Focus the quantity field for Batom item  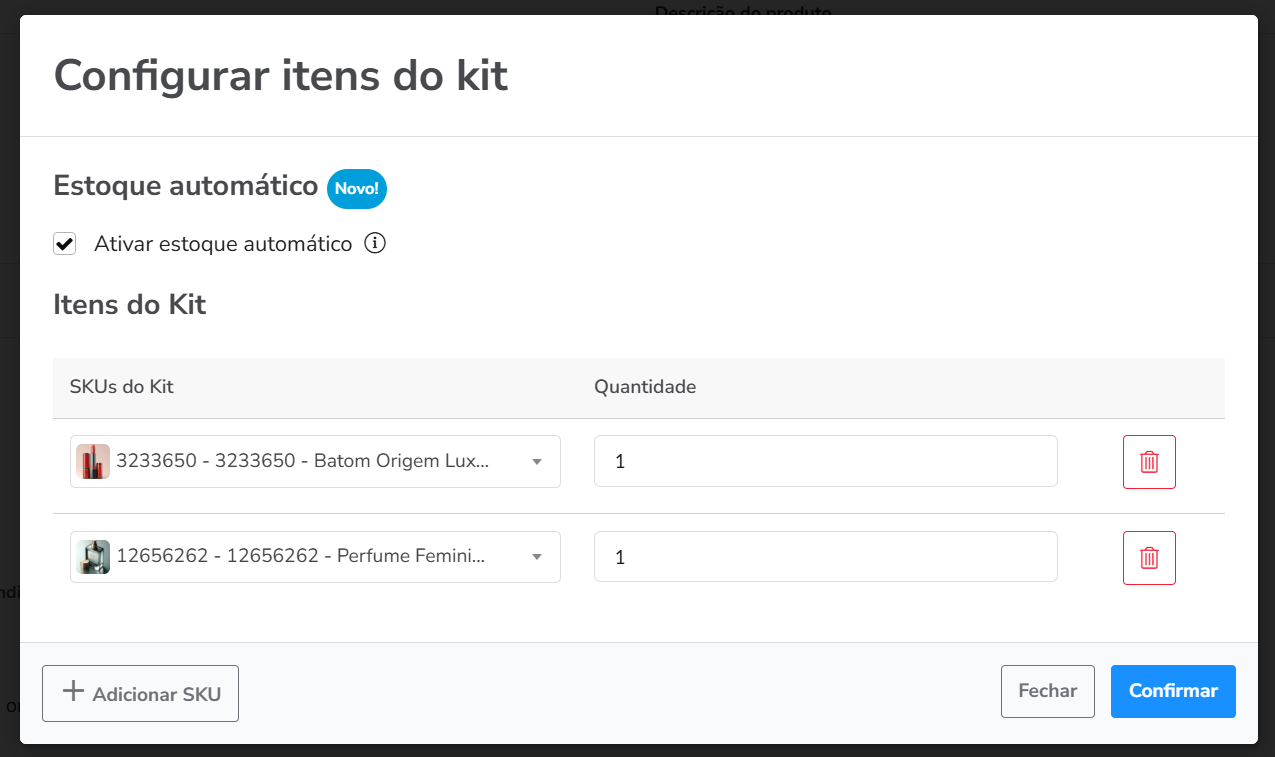(825, 461)
